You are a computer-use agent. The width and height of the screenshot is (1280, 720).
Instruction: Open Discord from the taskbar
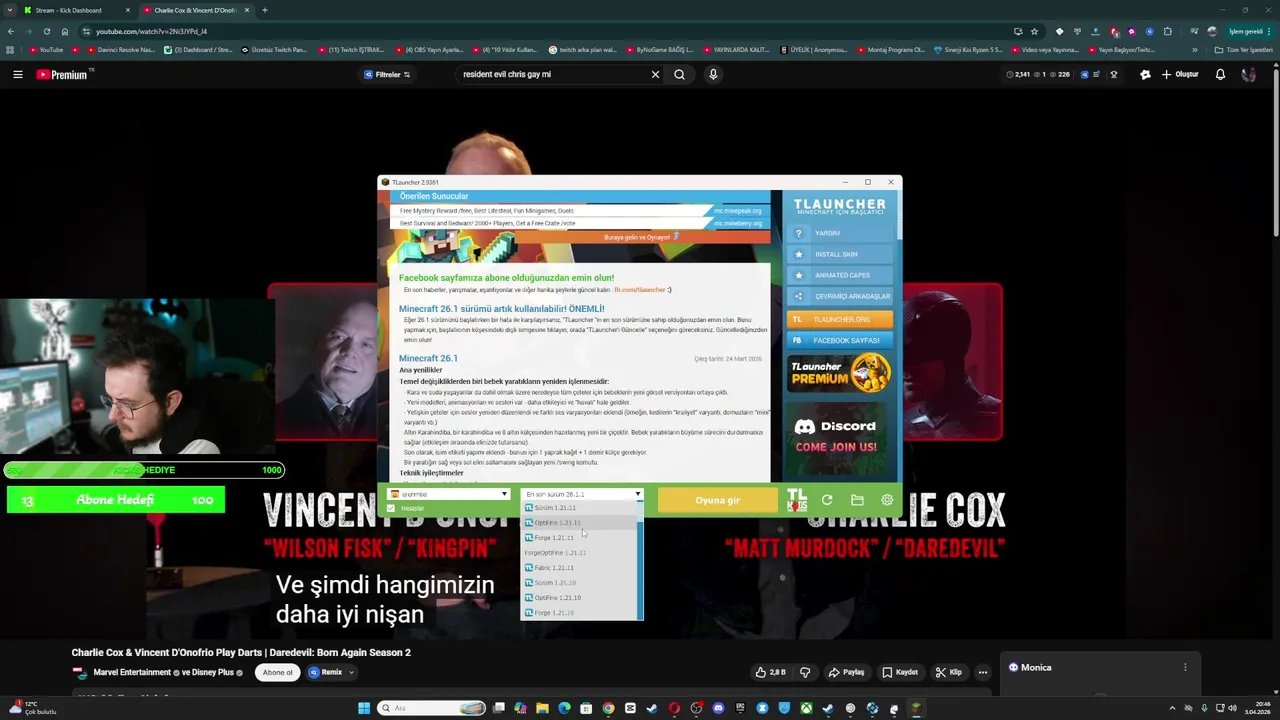point(718,708)
